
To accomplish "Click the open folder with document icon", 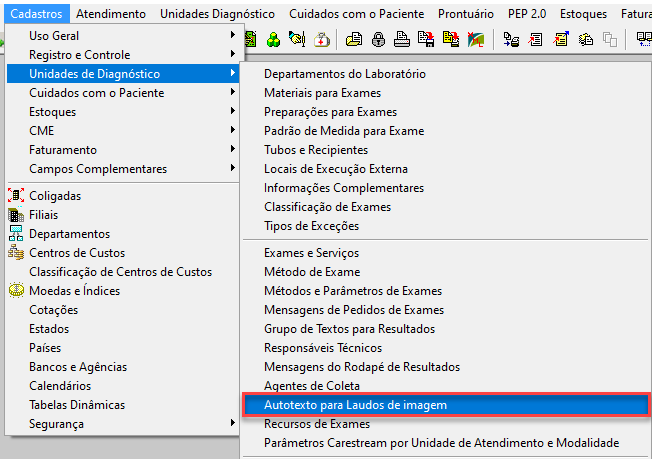I will coord(354,40).
